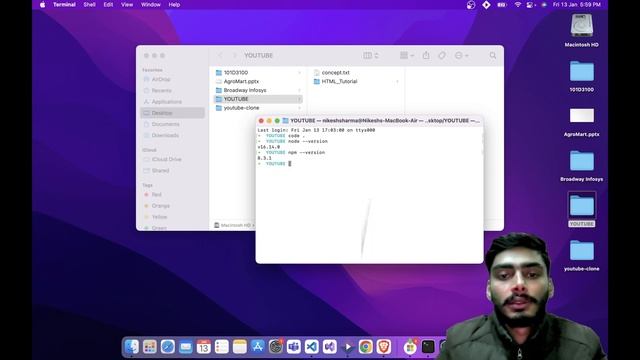Check battery status in menu bar

point(502,4)
